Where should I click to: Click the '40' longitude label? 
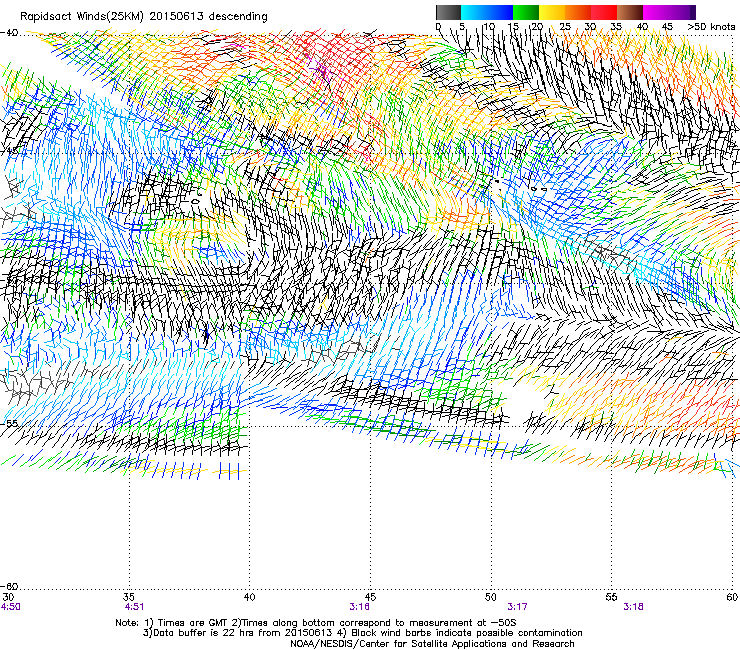click(250, 597)
